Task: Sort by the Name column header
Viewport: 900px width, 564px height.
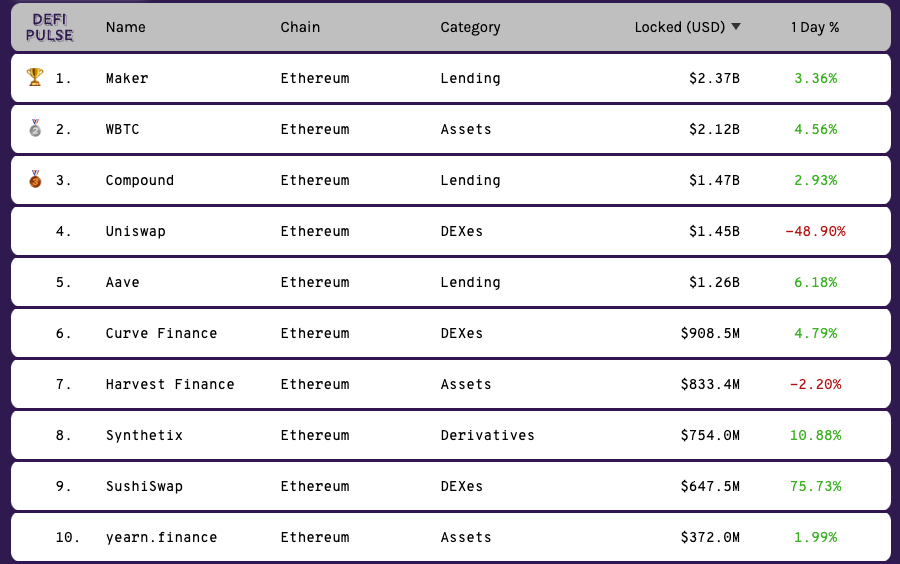Action: click(126, 27)
